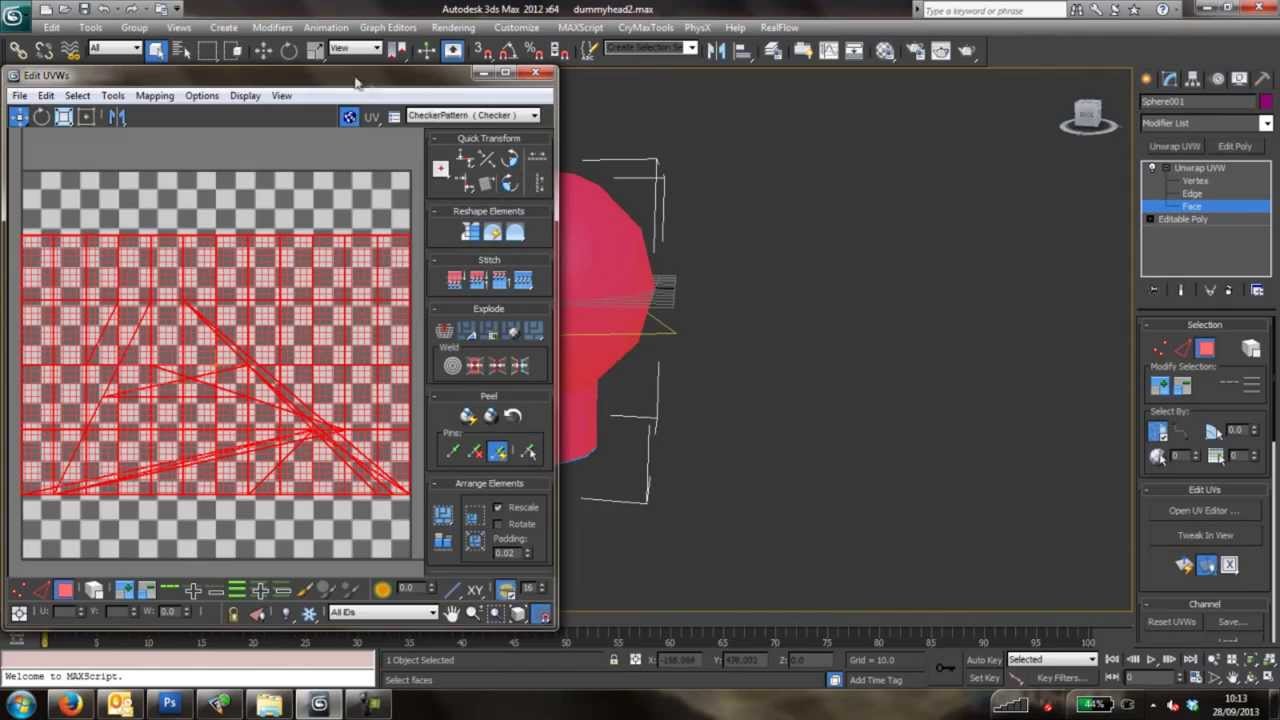
Task: Click the Play Animation button
Action: [1151, 660]
